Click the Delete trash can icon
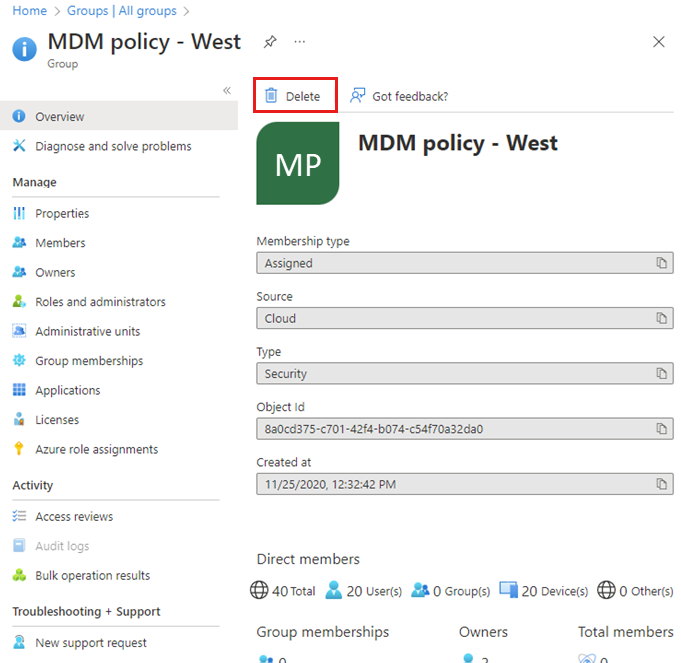This screenshot has height=663, width=681. coord(270,96)
